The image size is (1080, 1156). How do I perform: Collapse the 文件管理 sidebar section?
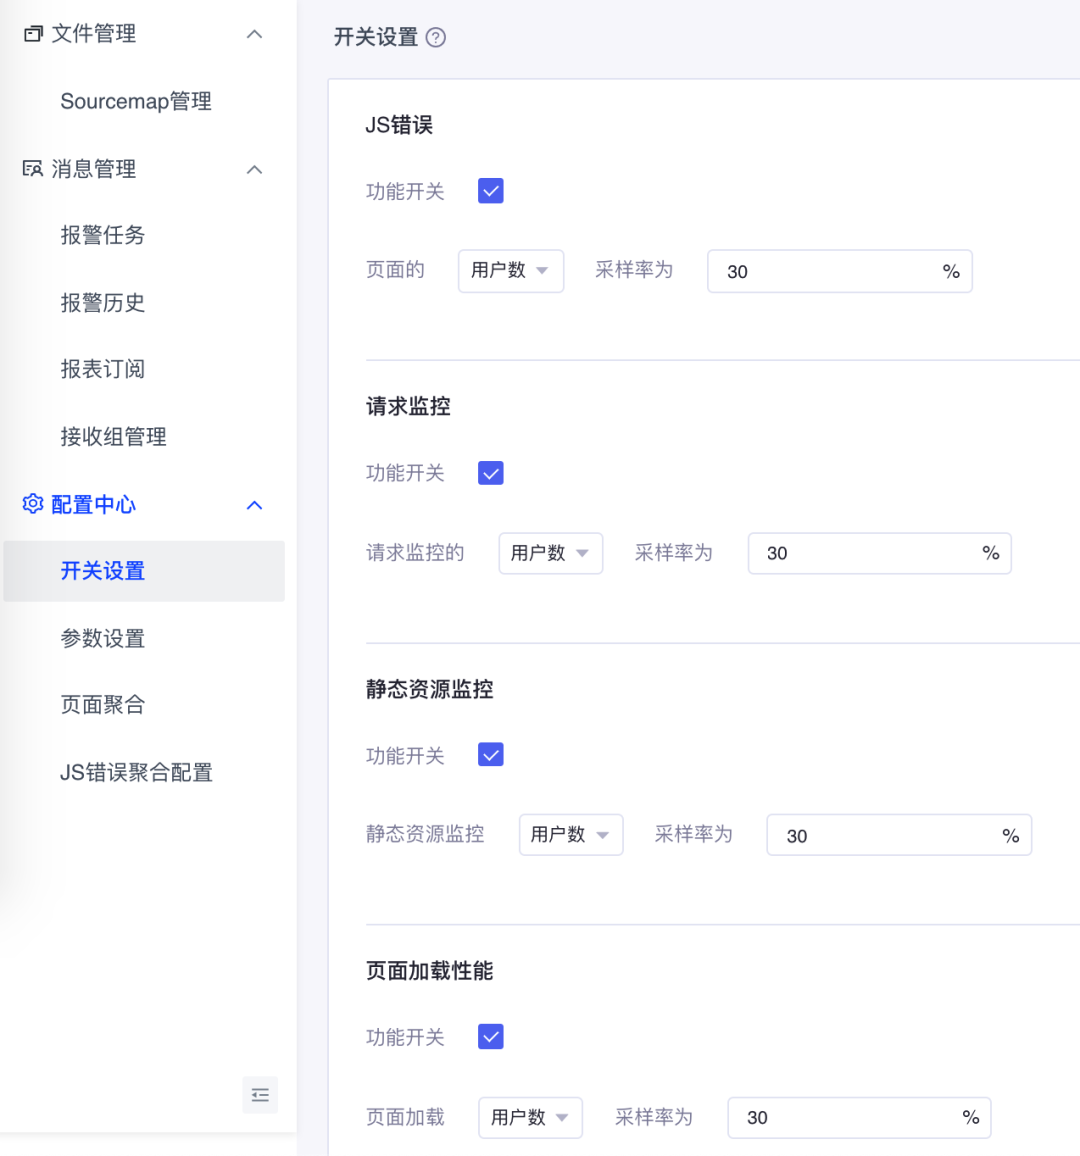[254, 33]
